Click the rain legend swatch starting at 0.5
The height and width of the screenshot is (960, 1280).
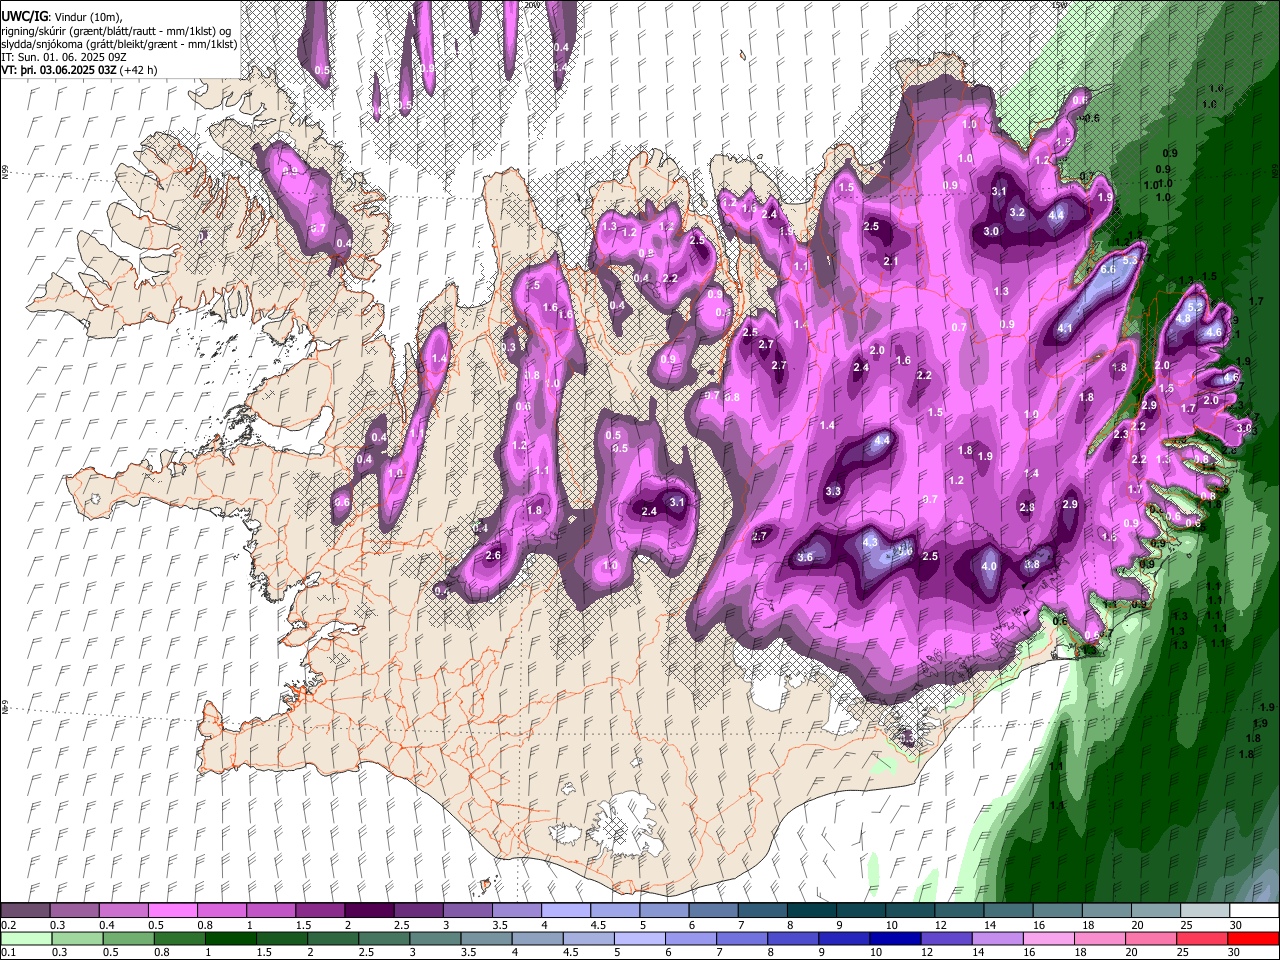(128, 939)
